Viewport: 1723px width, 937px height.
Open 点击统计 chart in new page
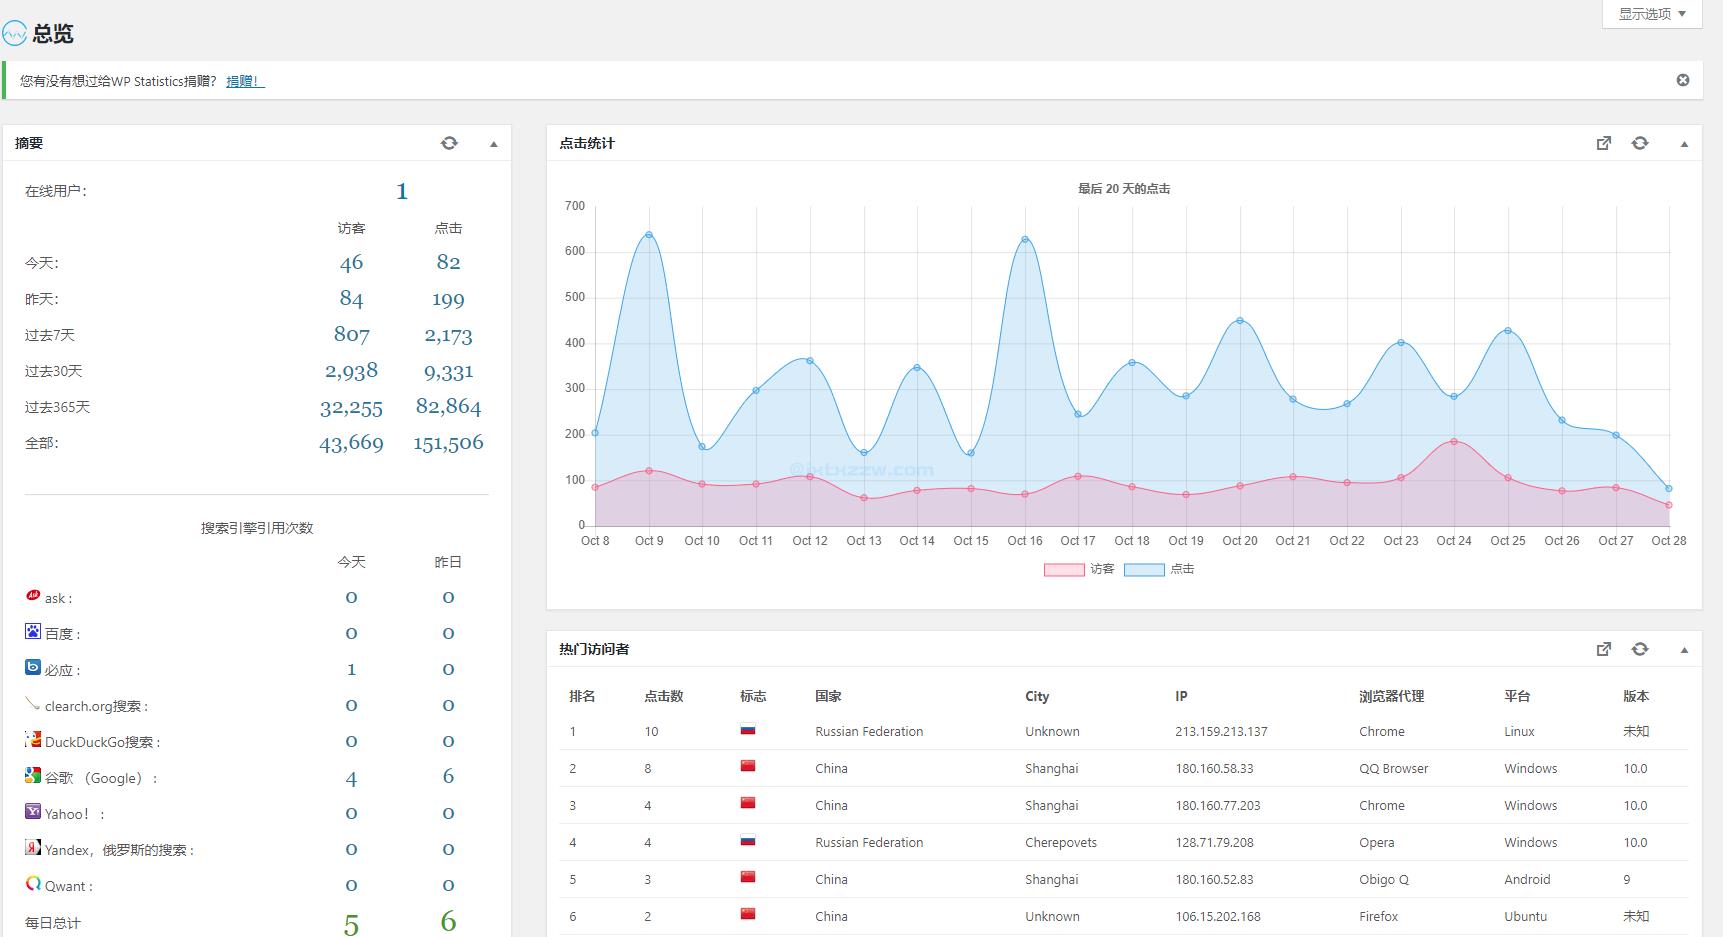click(x=1604, y=143)
